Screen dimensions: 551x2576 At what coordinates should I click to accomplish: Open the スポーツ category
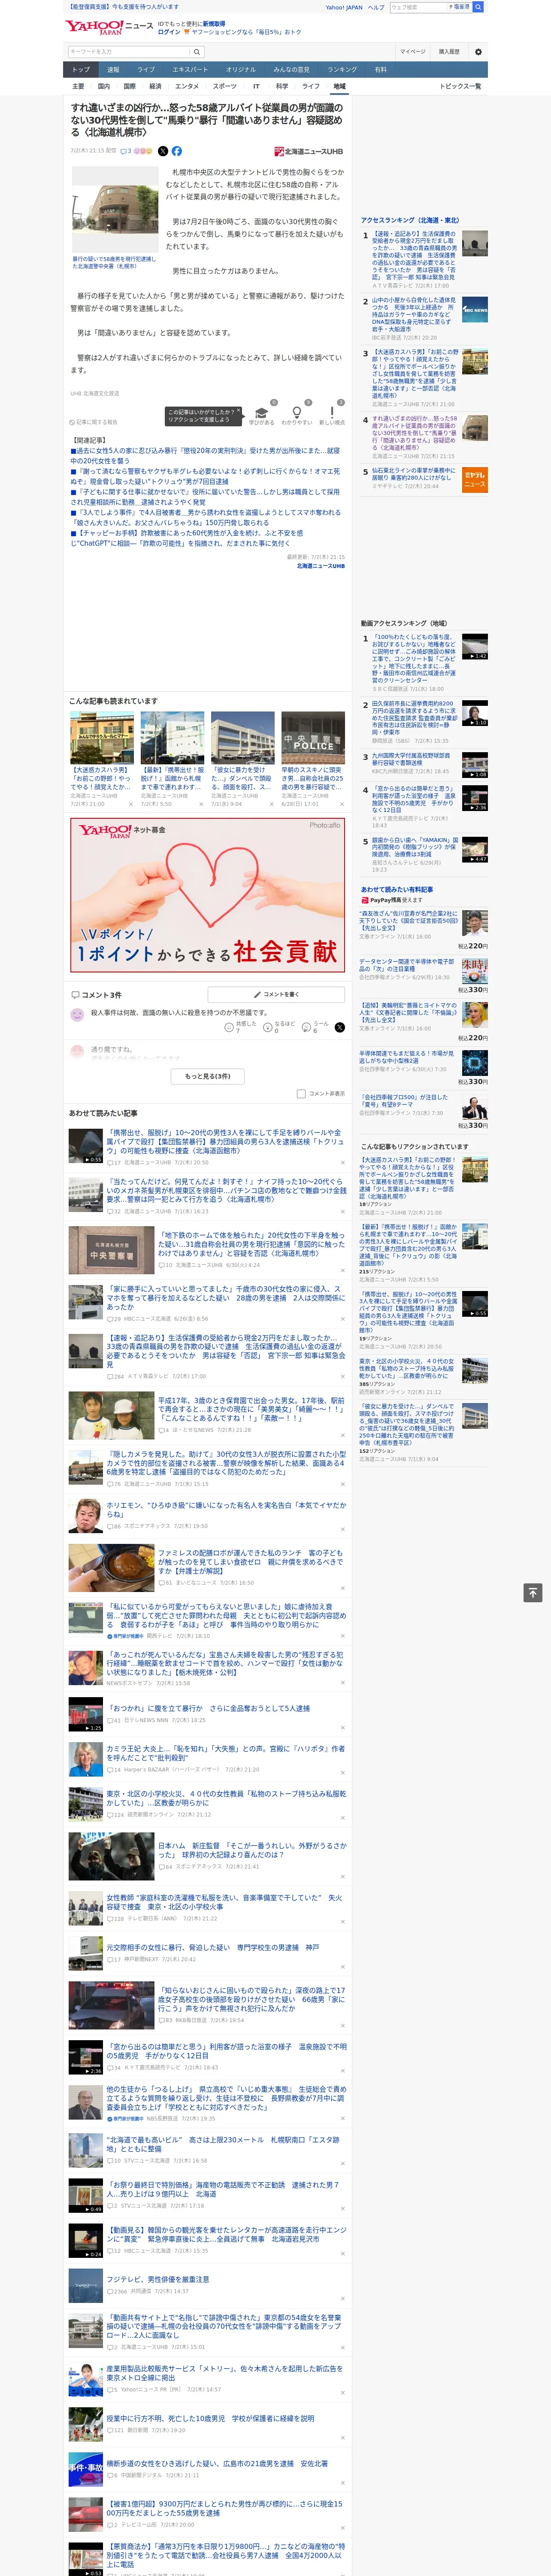click(x=225, y=86)
